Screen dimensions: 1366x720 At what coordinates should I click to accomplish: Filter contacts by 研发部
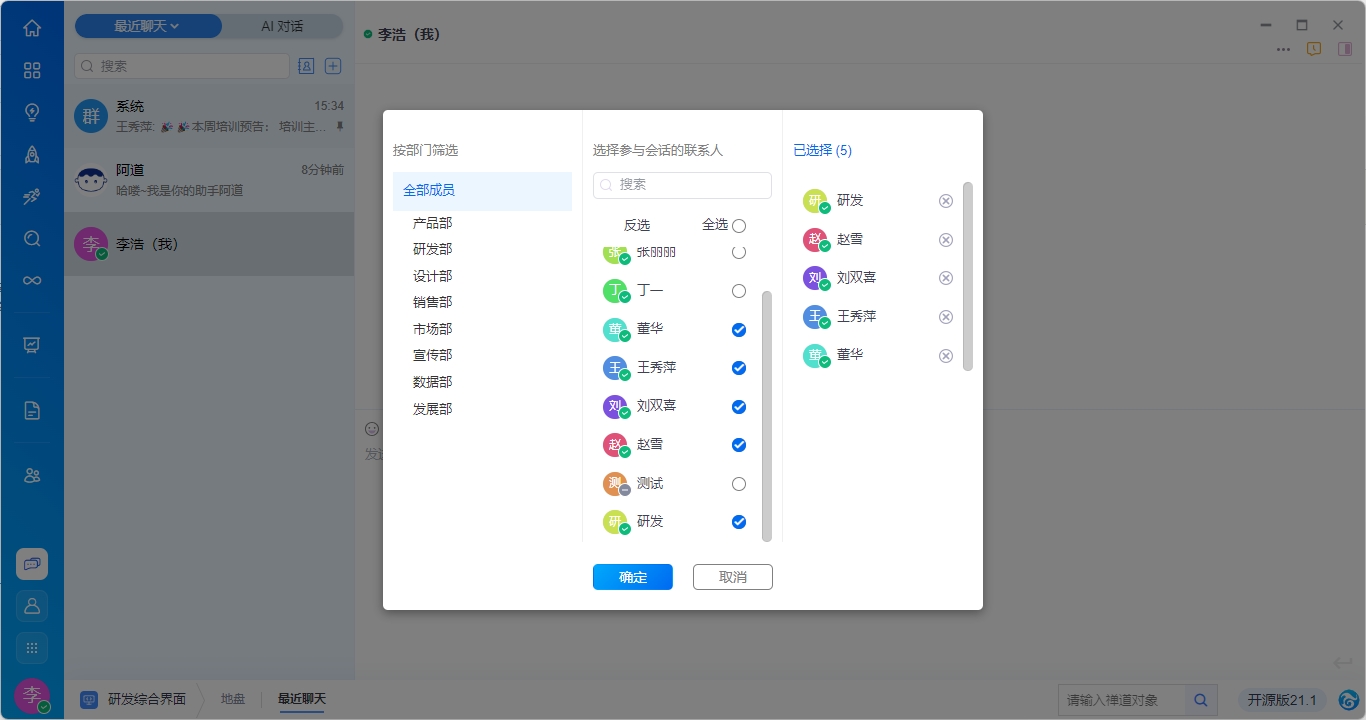tap(433, 249)
